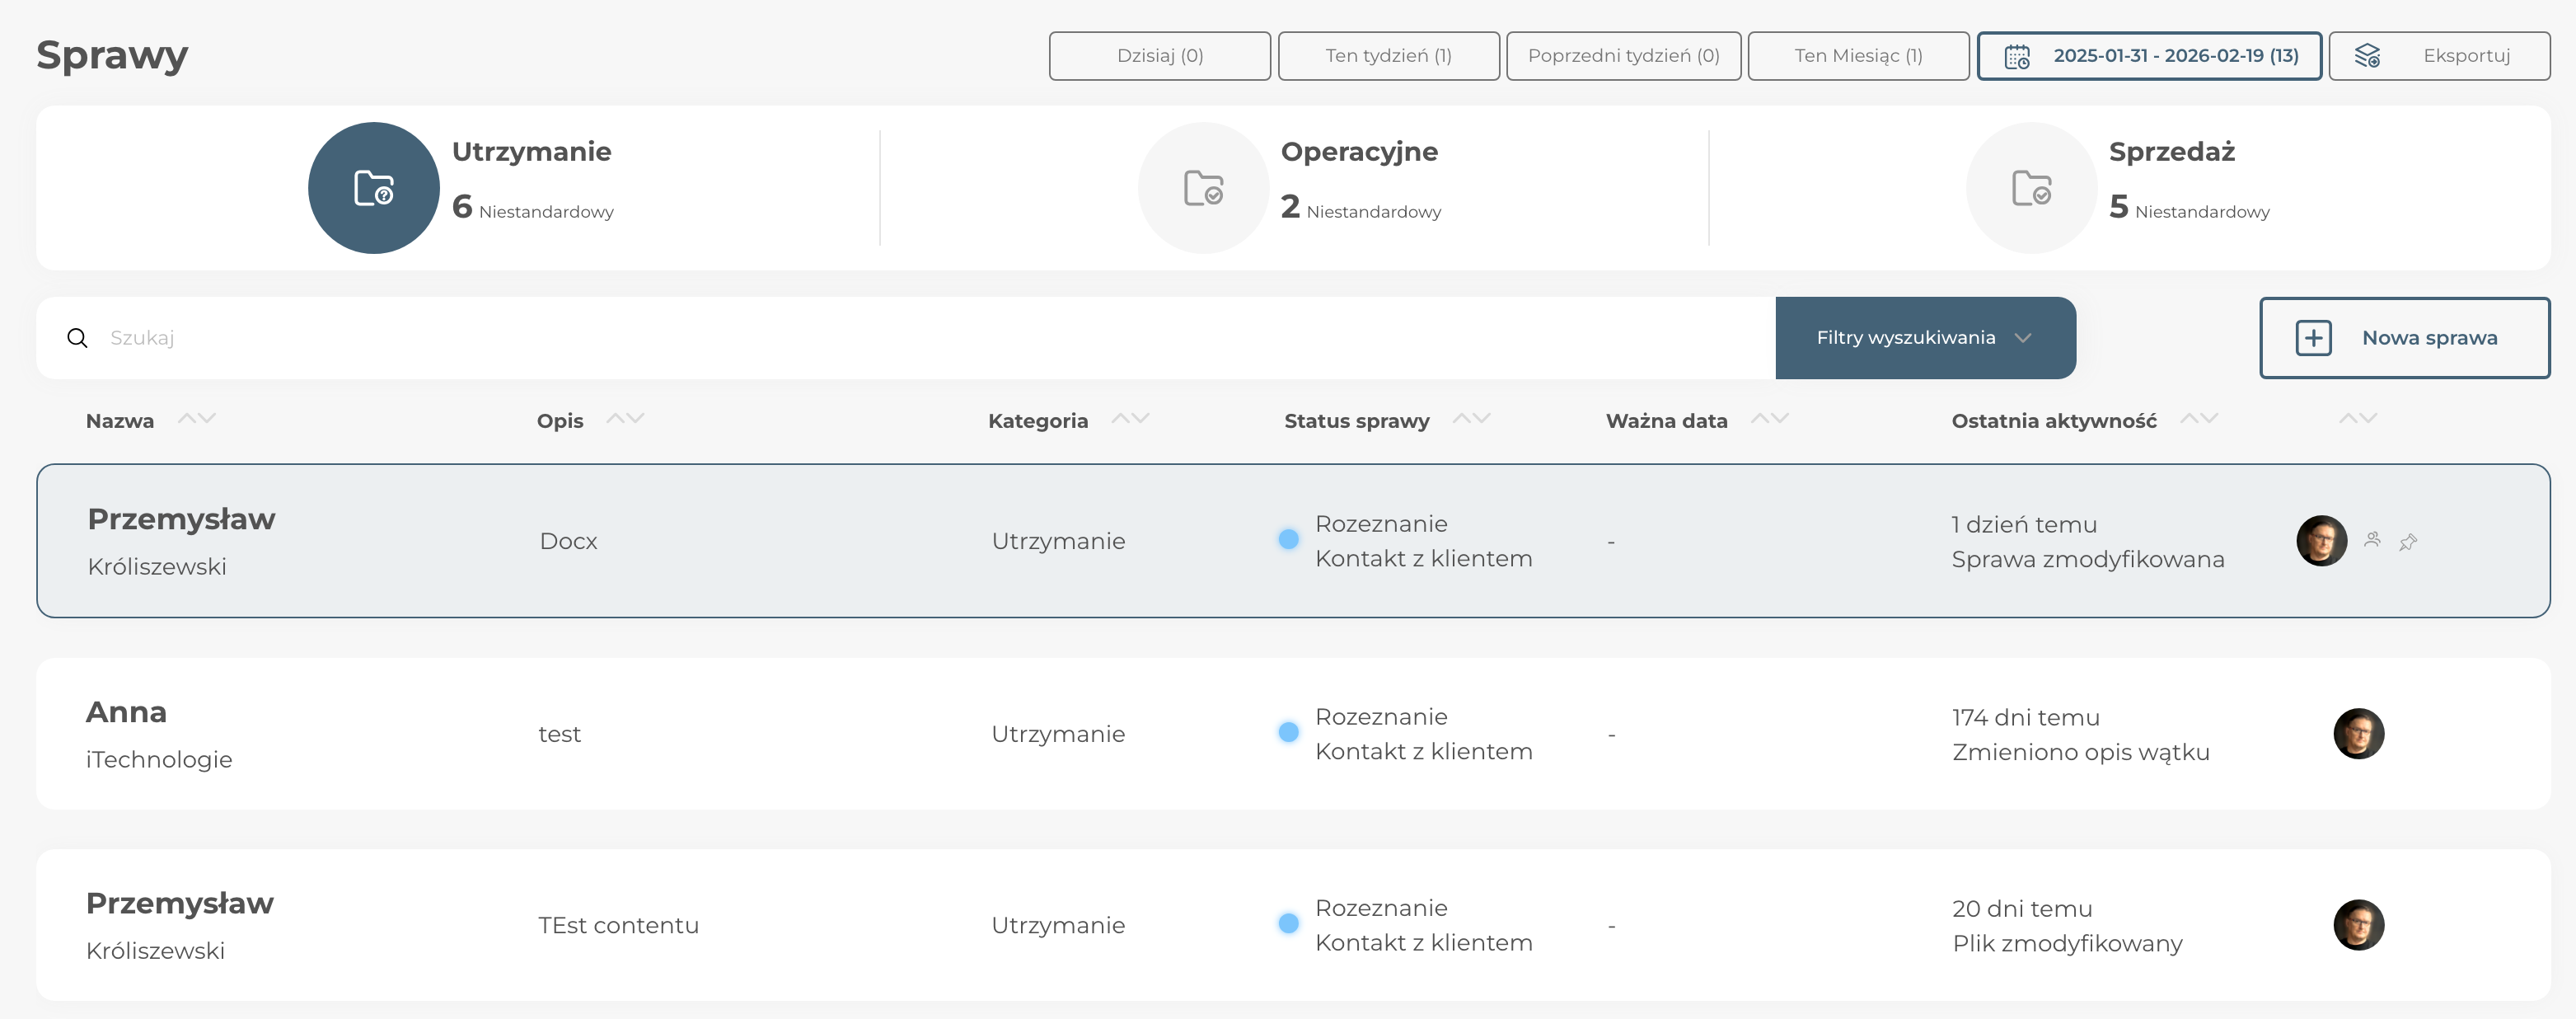Select the Ten tydzień (1) filter
This screenshot has width=2576, height=1019.
(1388, 56)
